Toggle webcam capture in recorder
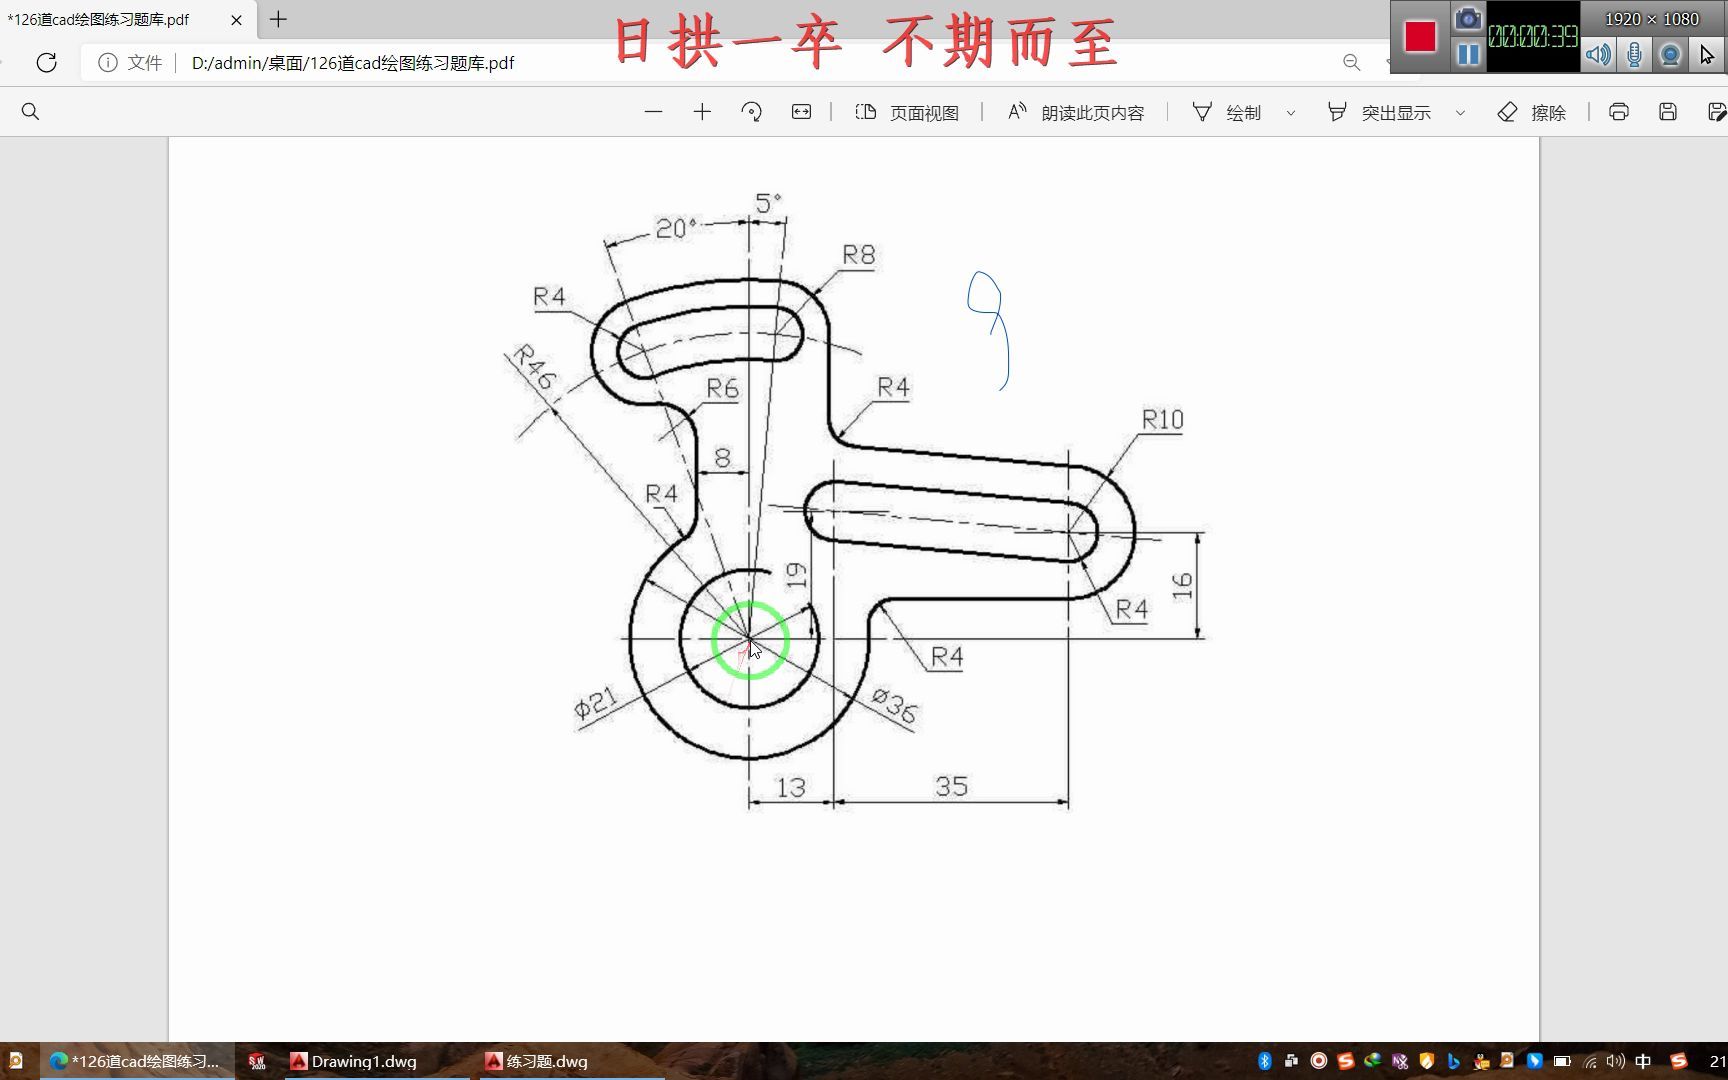Viewport: 1728px width, 1080px height. (1669, 55)
